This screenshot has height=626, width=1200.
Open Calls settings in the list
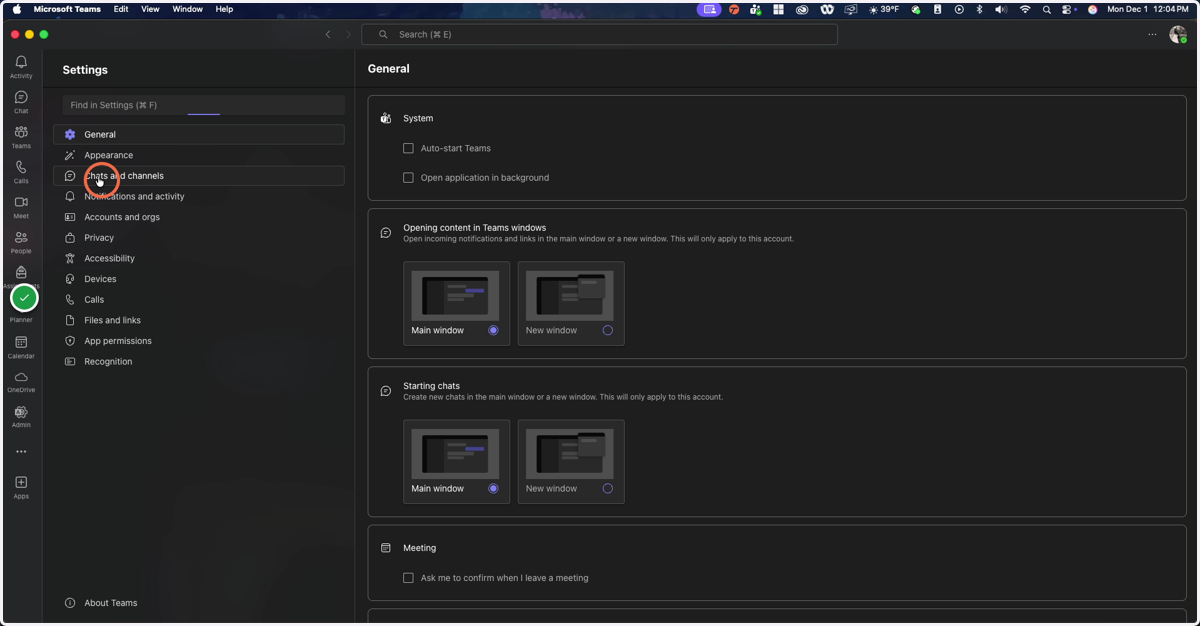click(x=199, y=300)
